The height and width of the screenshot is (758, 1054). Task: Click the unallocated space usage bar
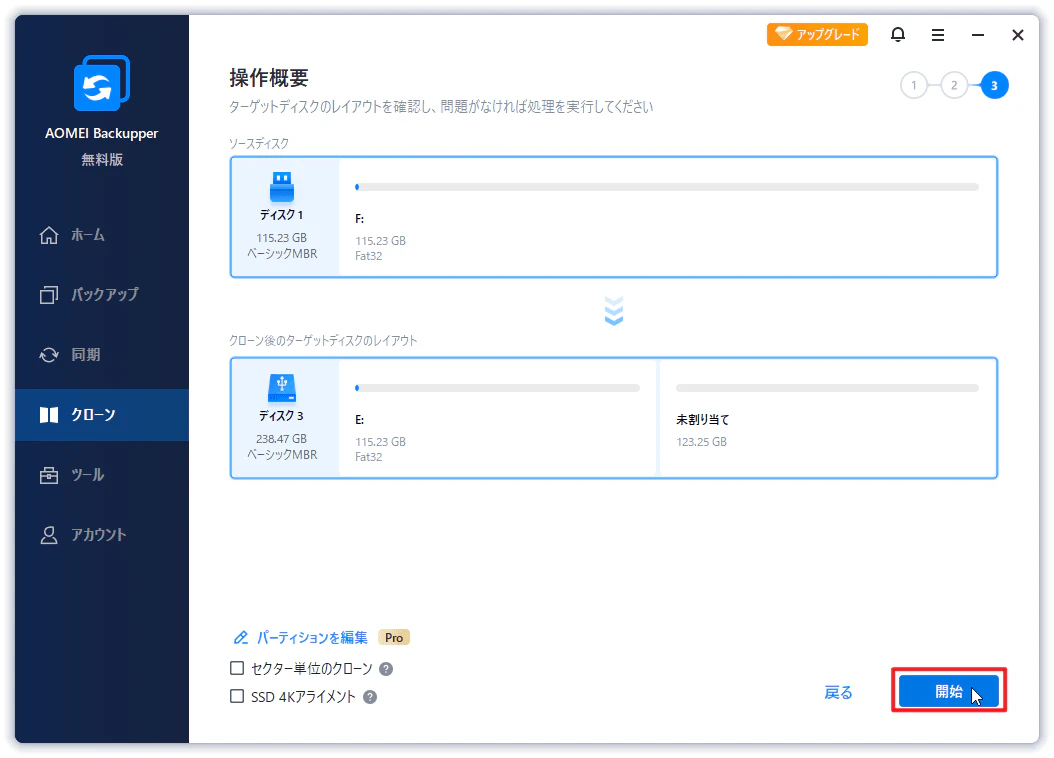click(827, 388)
